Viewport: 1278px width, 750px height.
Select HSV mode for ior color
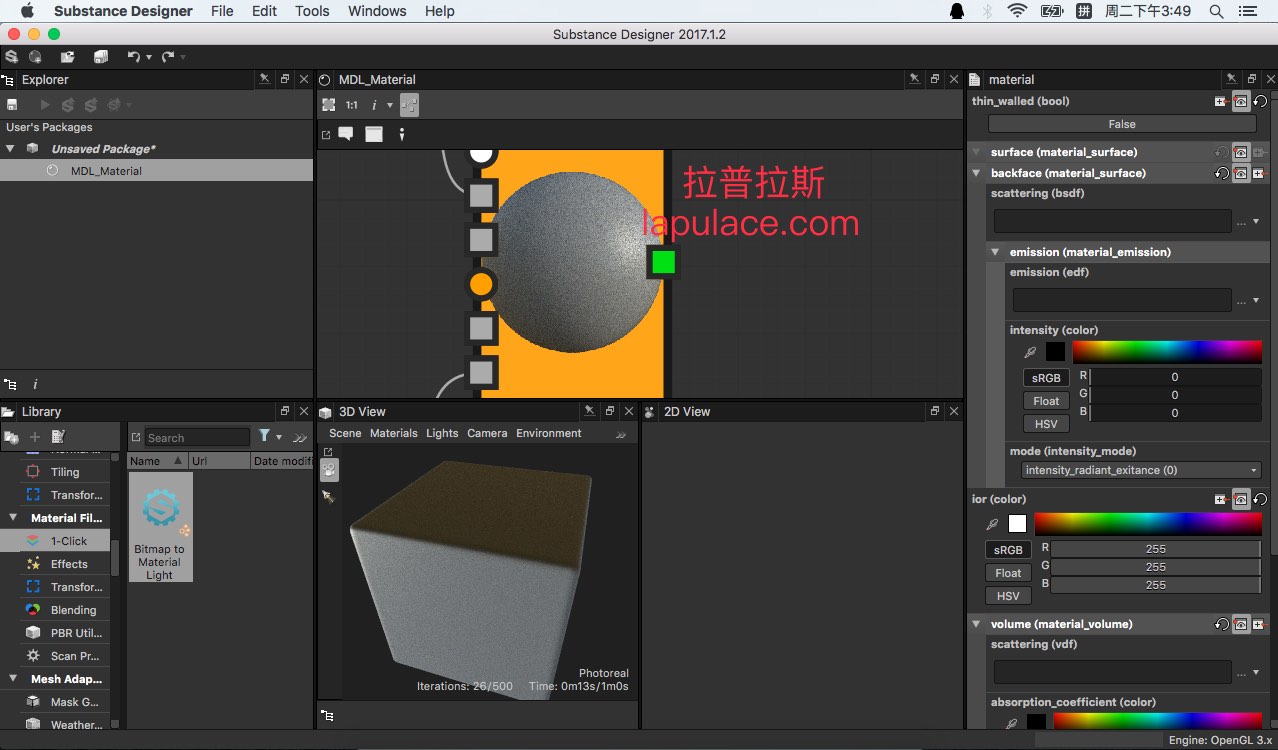coord(1008,596)
